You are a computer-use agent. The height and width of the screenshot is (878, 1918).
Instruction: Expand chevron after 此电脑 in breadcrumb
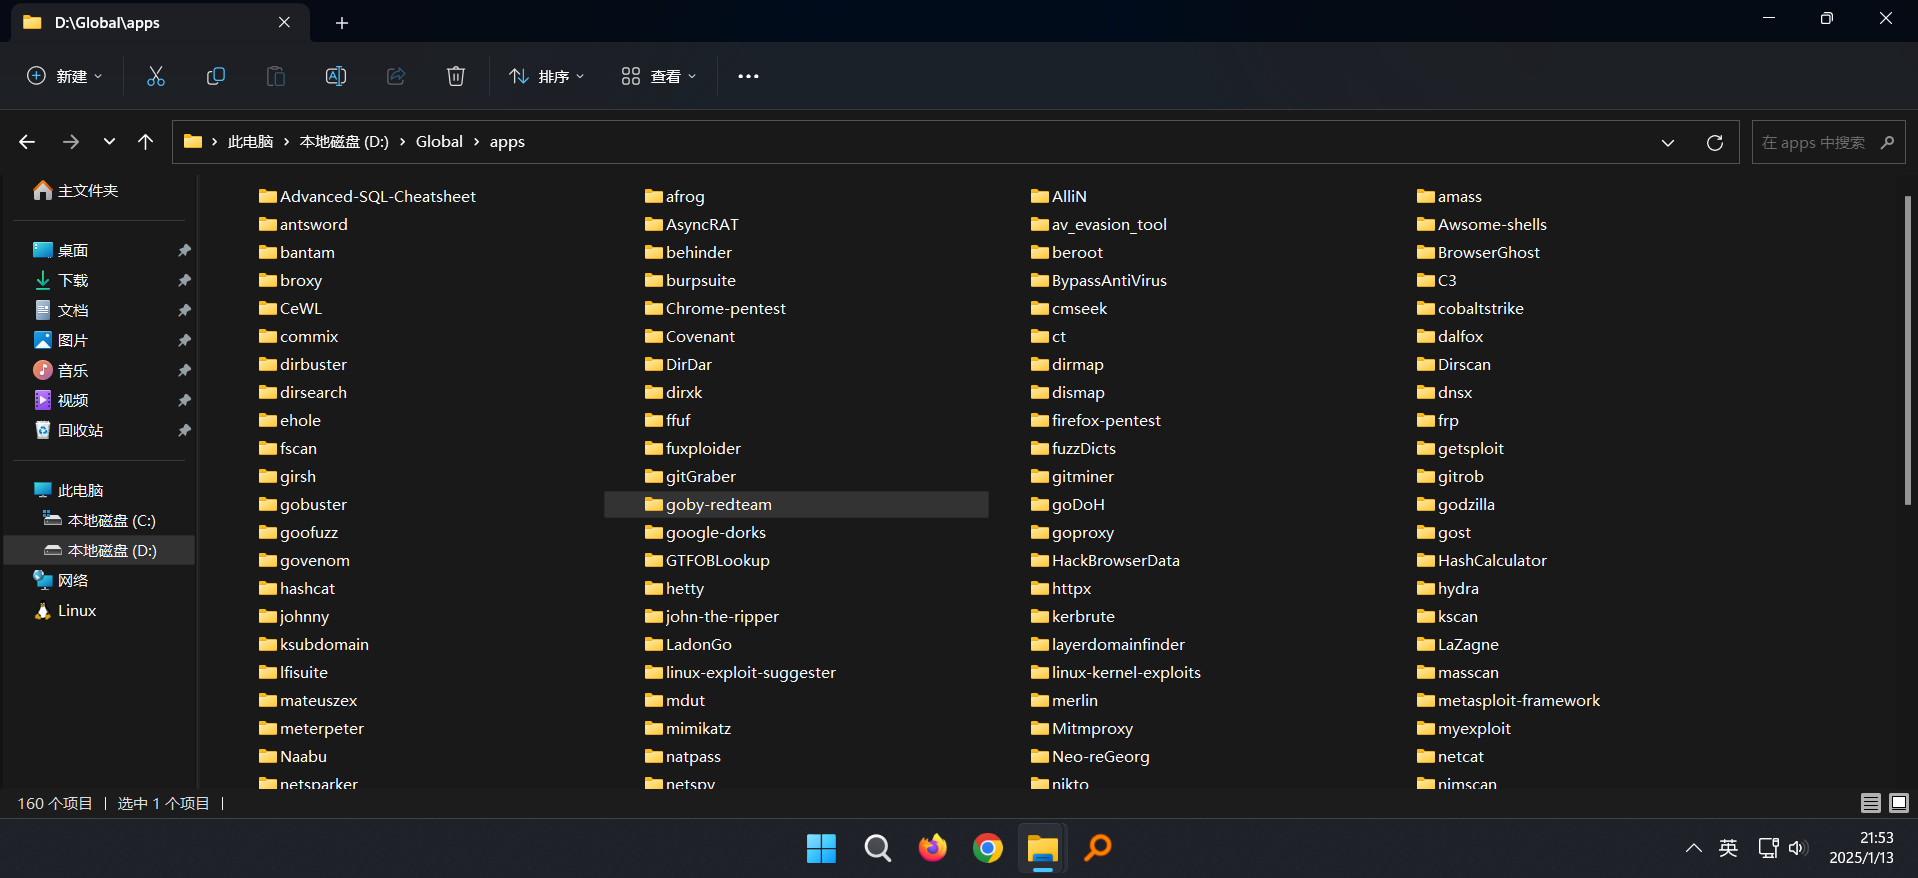pyautogui.click(x=286, y=142)
